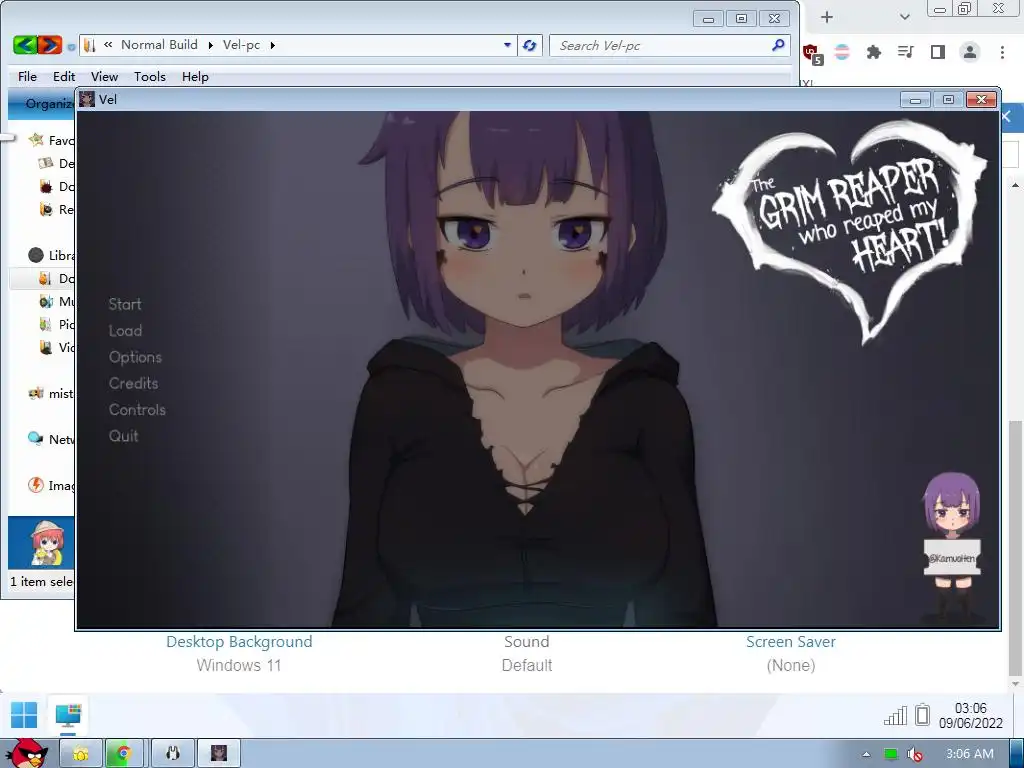This screenshot has height=768, width=1024.
Task: Open the Screen Saver link
Action: (791, 642)
